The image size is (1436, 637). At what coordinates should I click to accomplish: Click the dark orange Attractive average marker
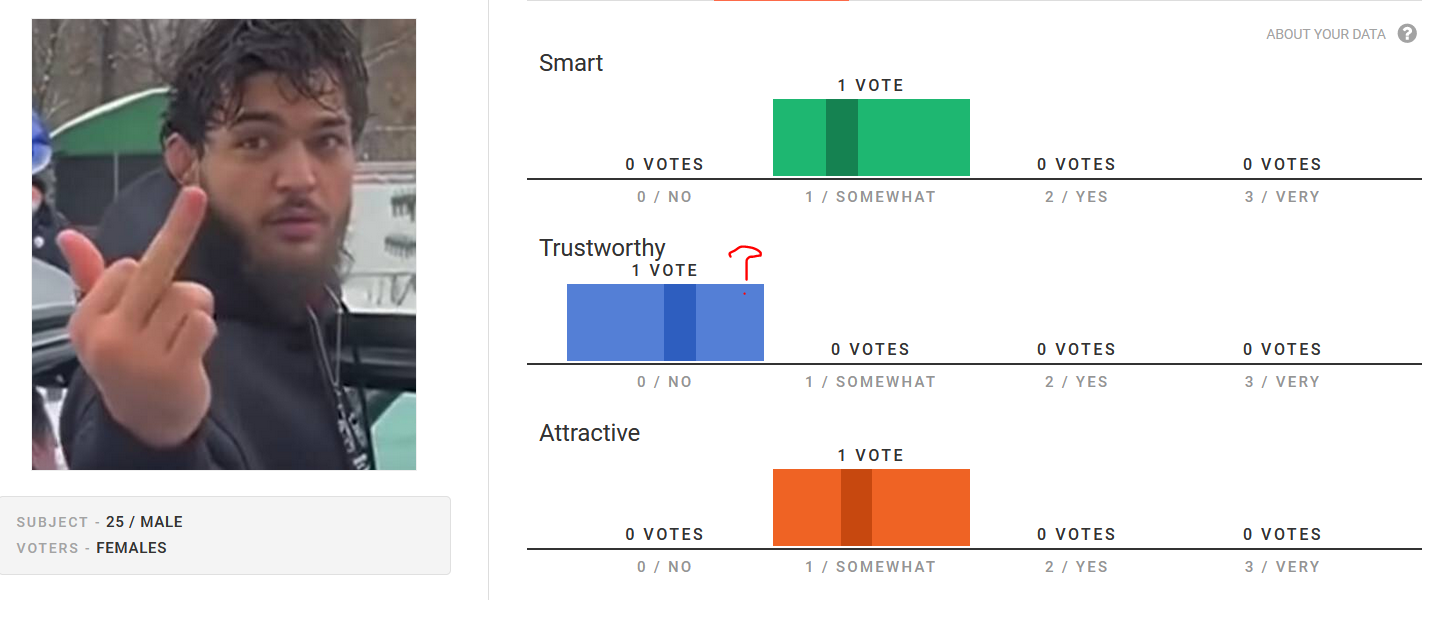[x=856, y=508]
